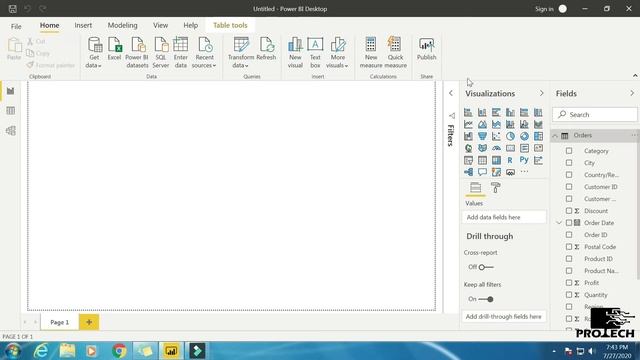Select the KPI visual
Screen dimensions: 640x360
click(538, 148)
